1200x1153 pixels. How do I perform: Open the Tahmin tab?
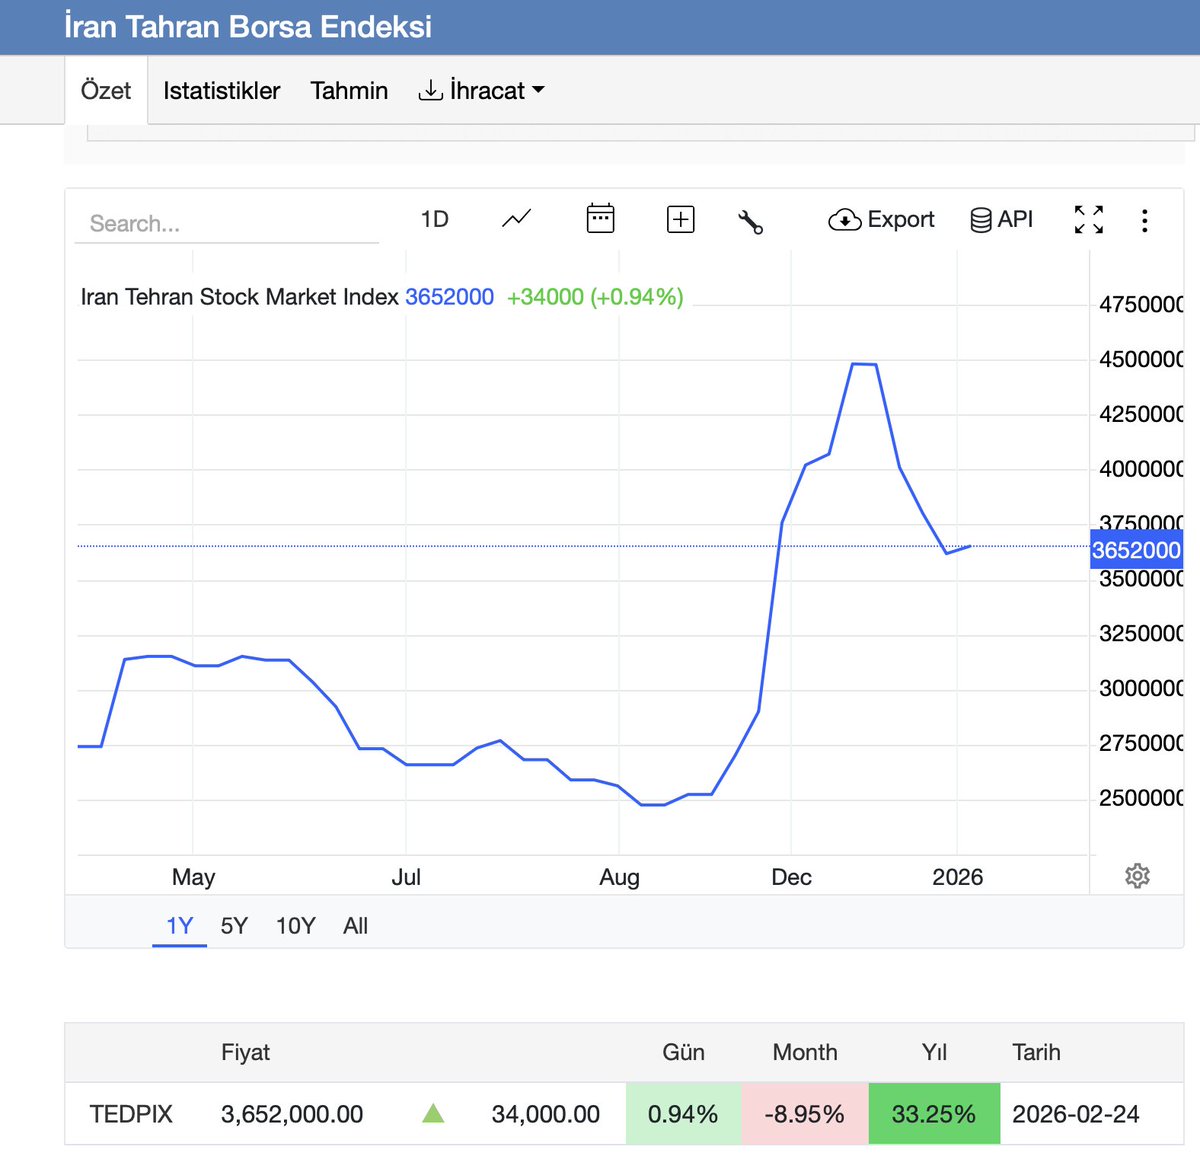click(349, 90)
